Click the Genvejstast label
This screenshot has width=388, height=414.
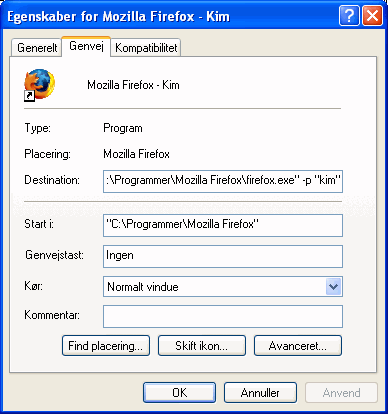click(55, 255)
